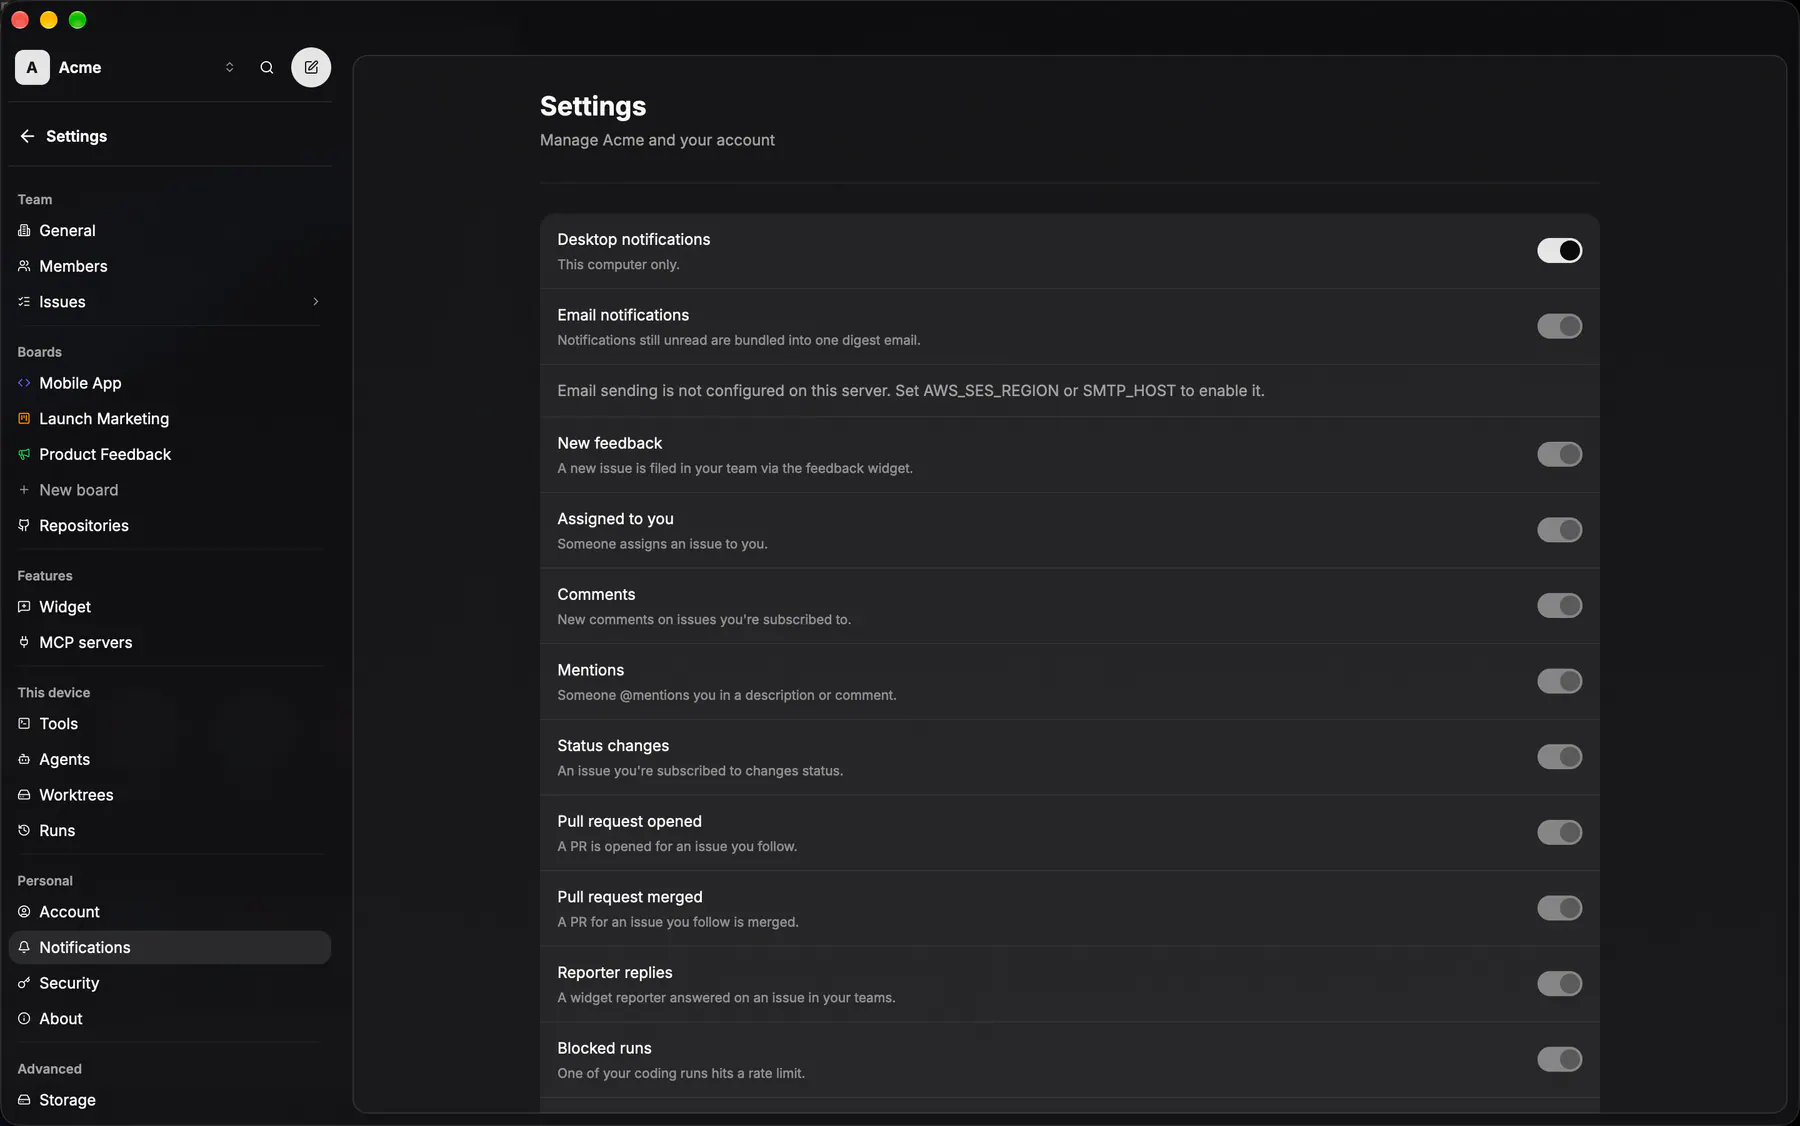Toggle the Status changes switch
Screen dimensions: 1800x1126
click(1559, 757)
